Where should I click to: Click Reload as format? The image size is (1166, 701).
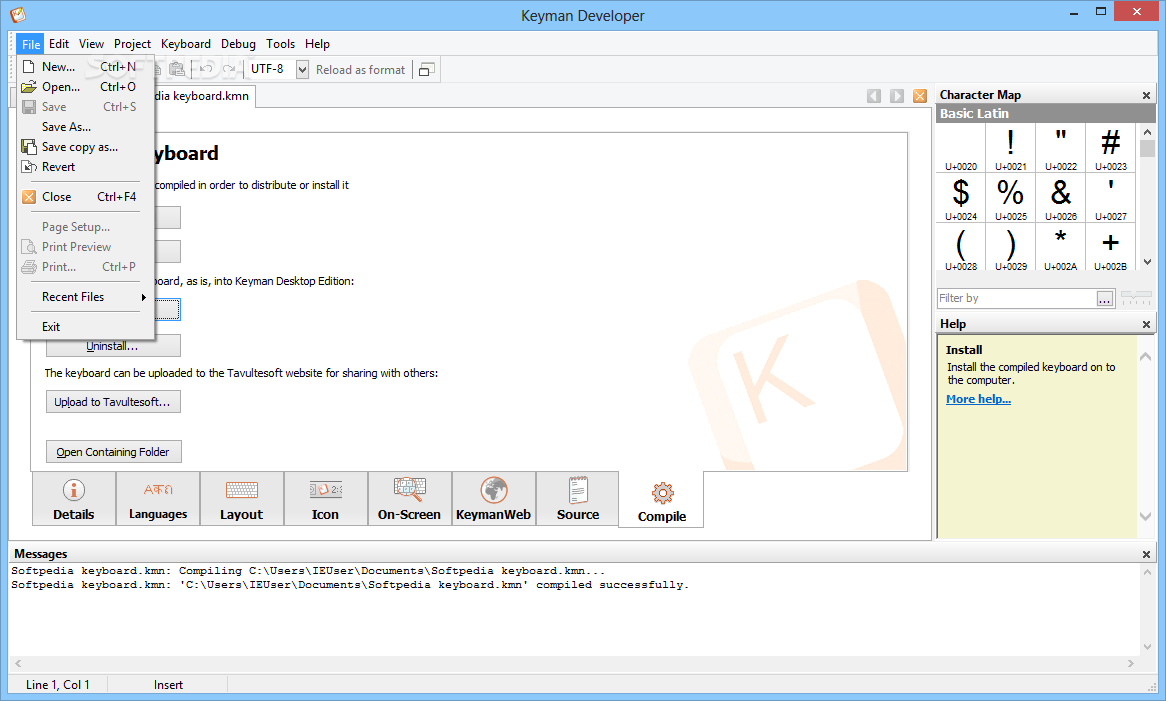pyautogui.click(x=361, y=70)
